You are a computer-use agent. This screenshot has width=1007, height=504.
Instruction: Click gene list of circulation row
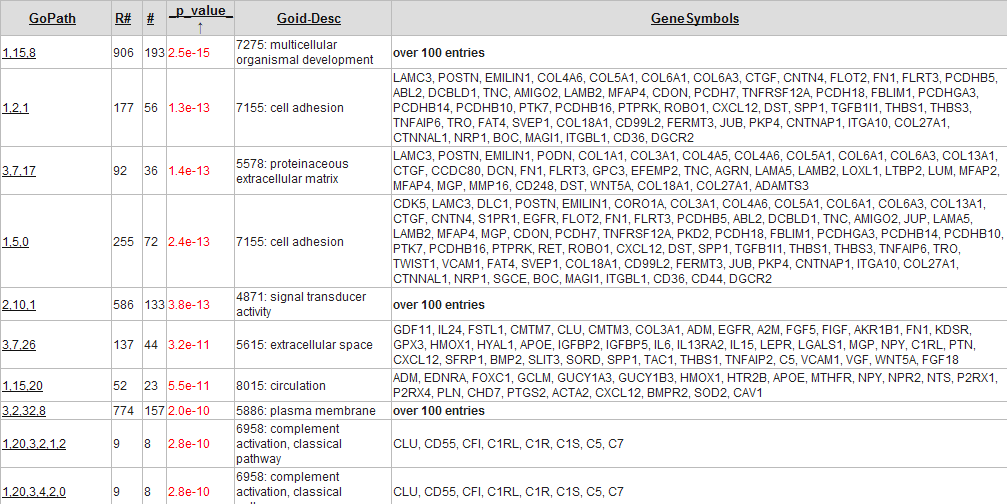coord(697,385)
